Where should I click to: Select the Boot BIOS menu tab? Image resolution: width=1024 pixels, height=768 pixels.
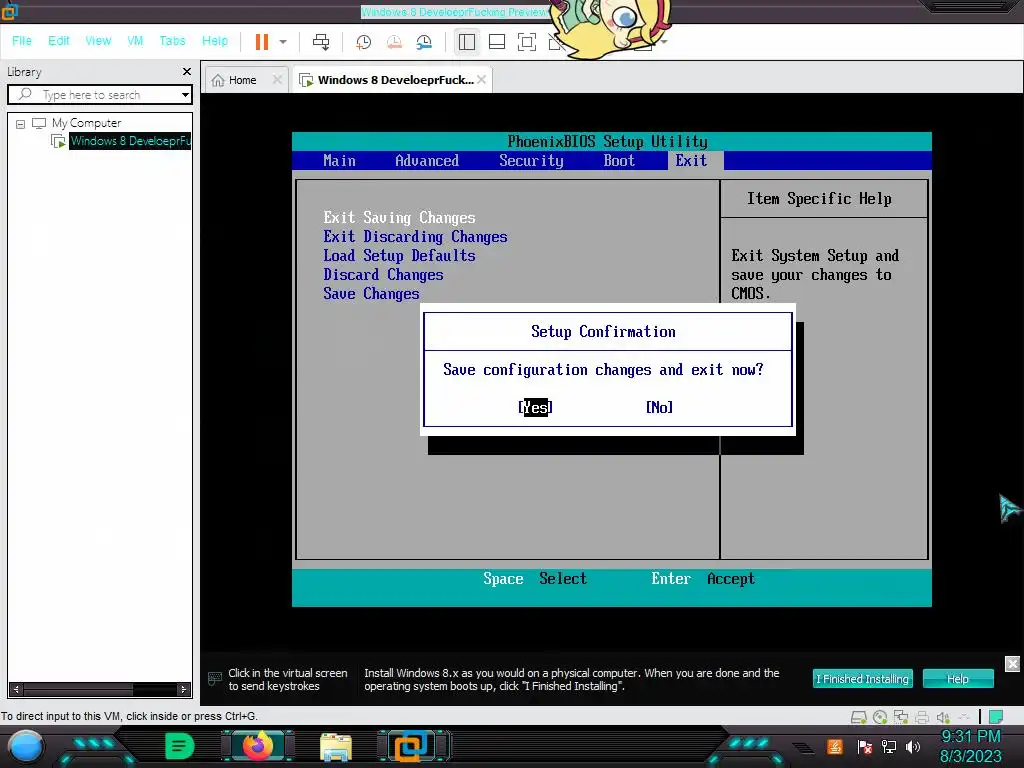click(619, 161)
